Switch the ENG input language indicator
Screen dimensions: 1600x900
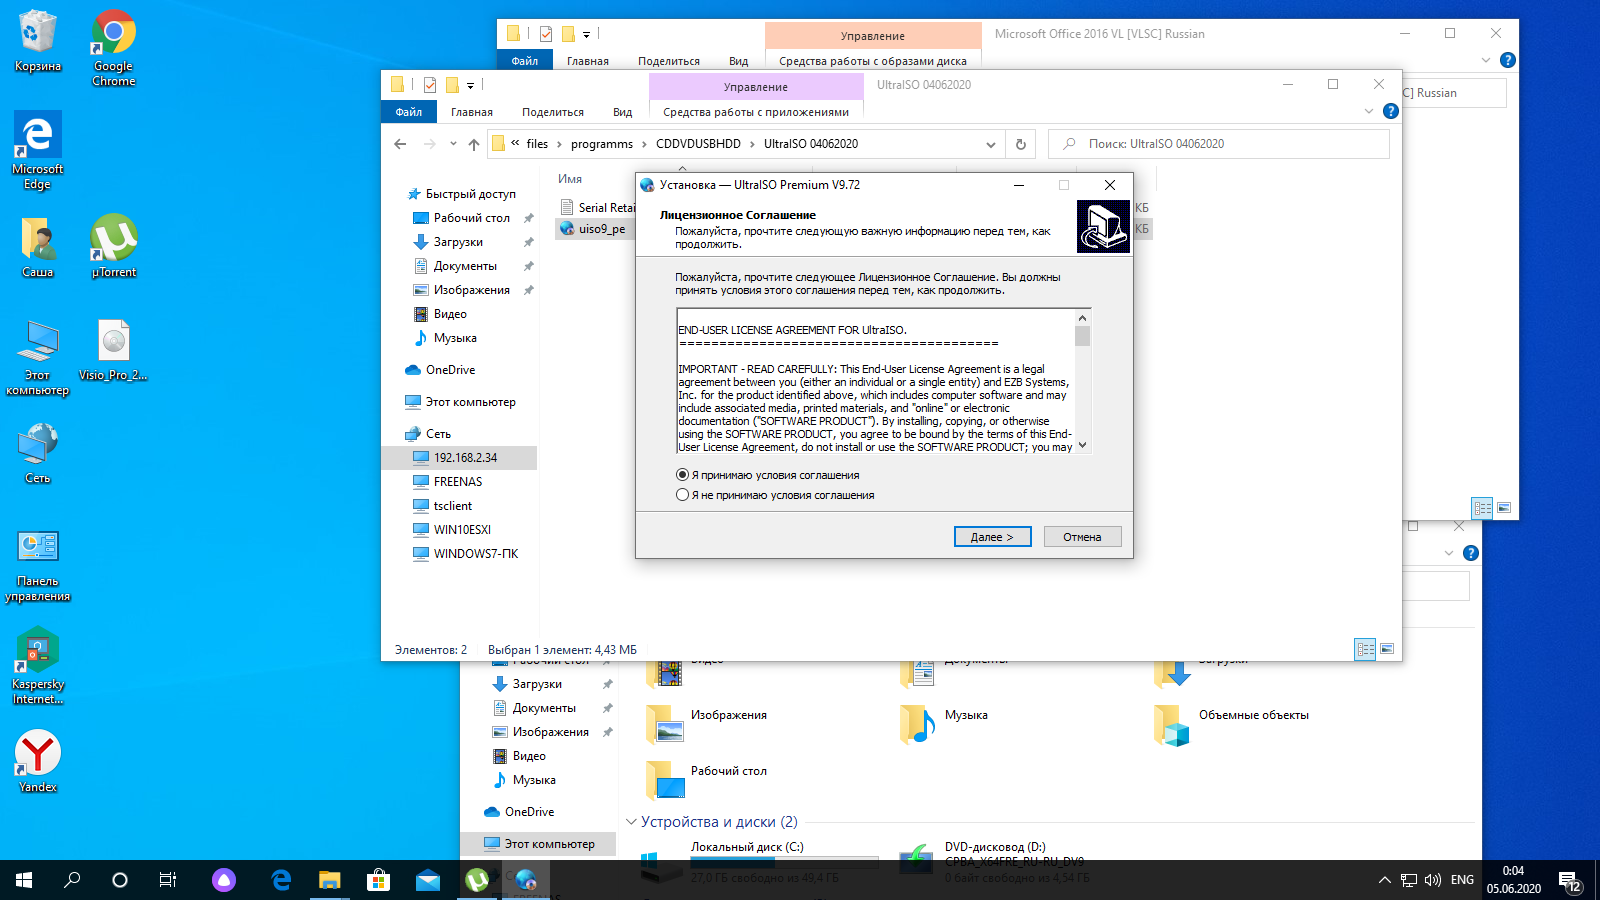point(1462,880)
